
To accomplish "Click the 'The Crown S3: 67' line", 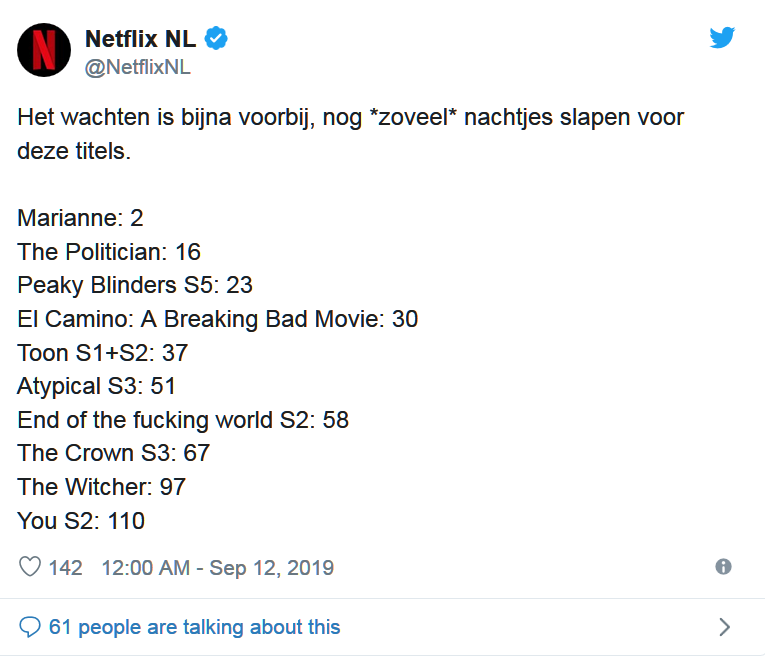I will point(113,453).
